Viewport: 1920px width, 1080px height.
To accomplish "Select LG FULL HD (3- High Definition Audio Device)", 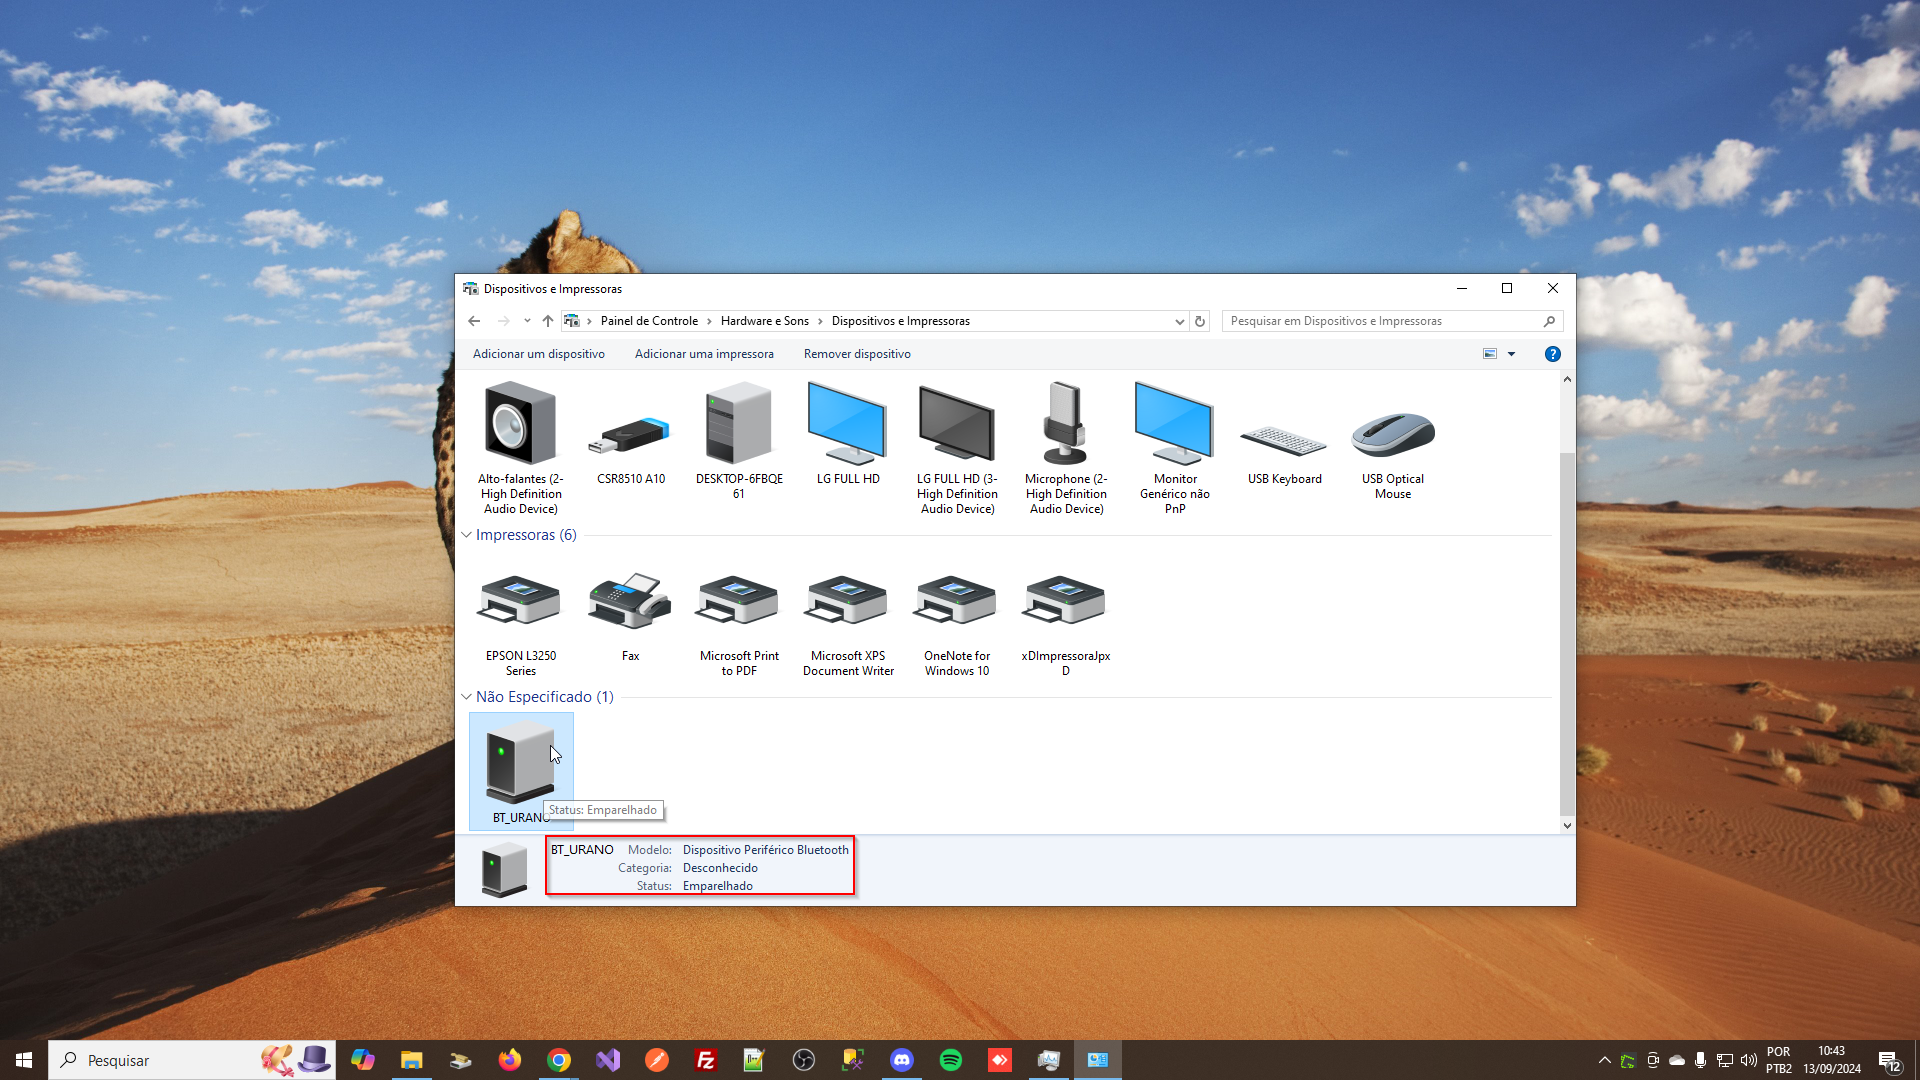I will click(957, 424).
